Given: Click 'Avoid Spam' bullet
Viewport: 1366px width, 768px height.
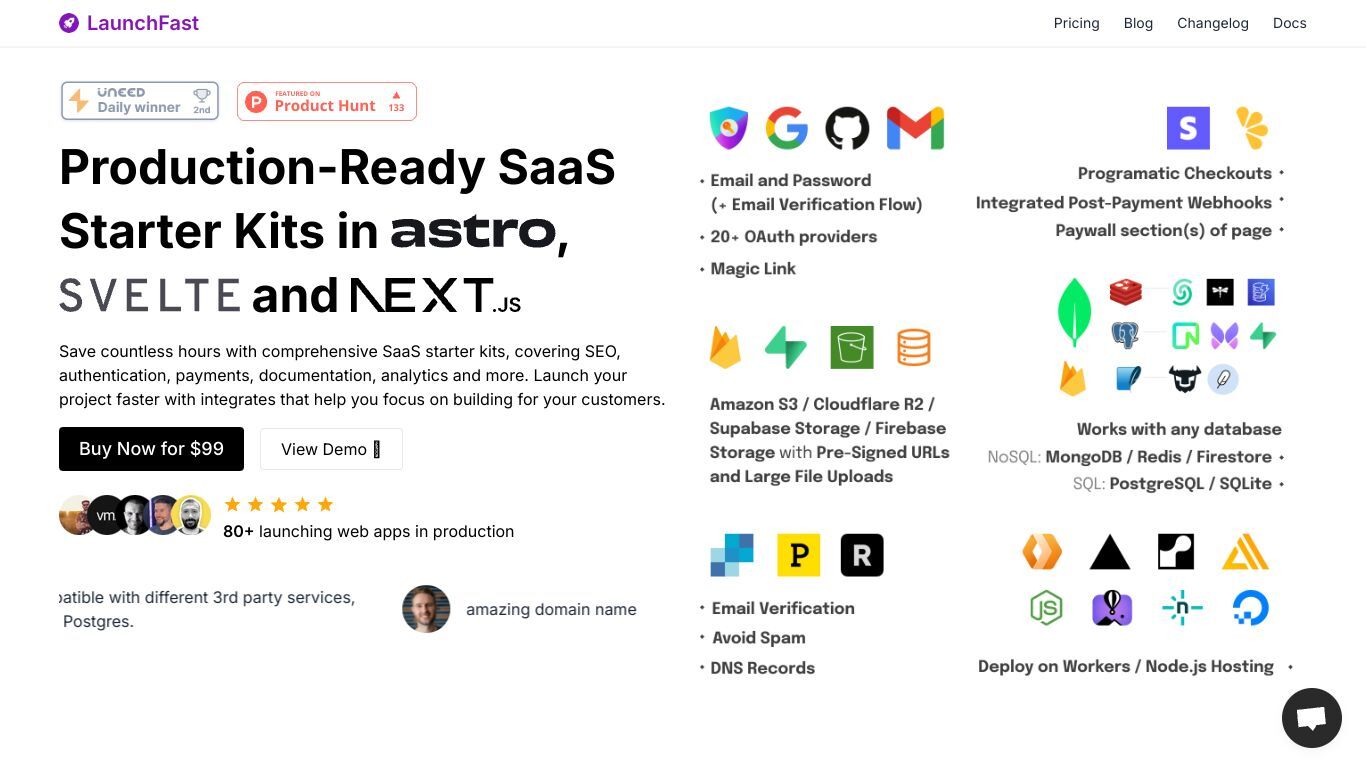Looking at the screenshot, I should coord(758,637).
